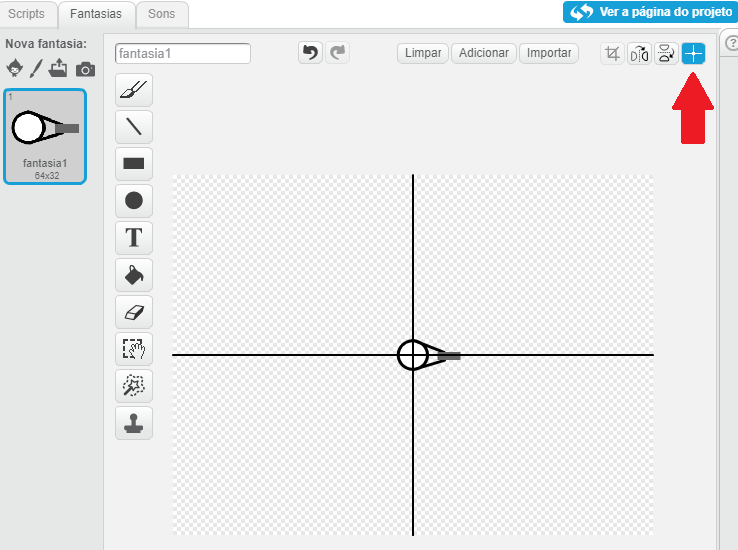The width and height of the screenshot is (738, 550).
Task: Click the Limpar button
Action: pos(423,53)
